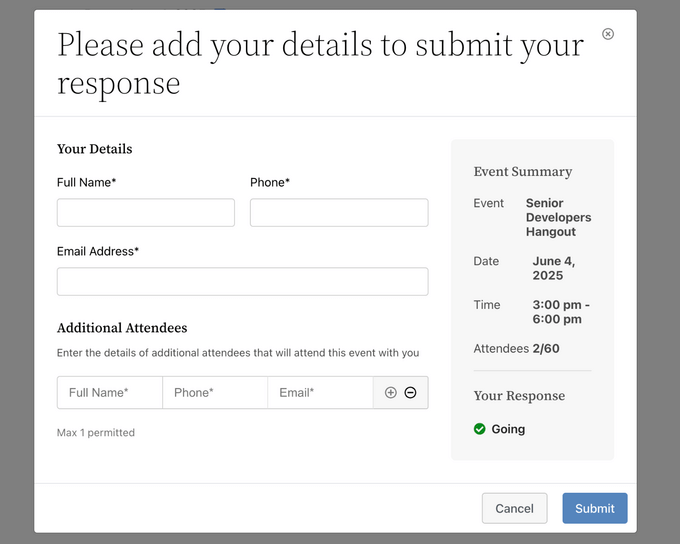The image size is (680, 544).
Task: Click the Senior Developers Hangout event name
Action: tap(558, 217)
